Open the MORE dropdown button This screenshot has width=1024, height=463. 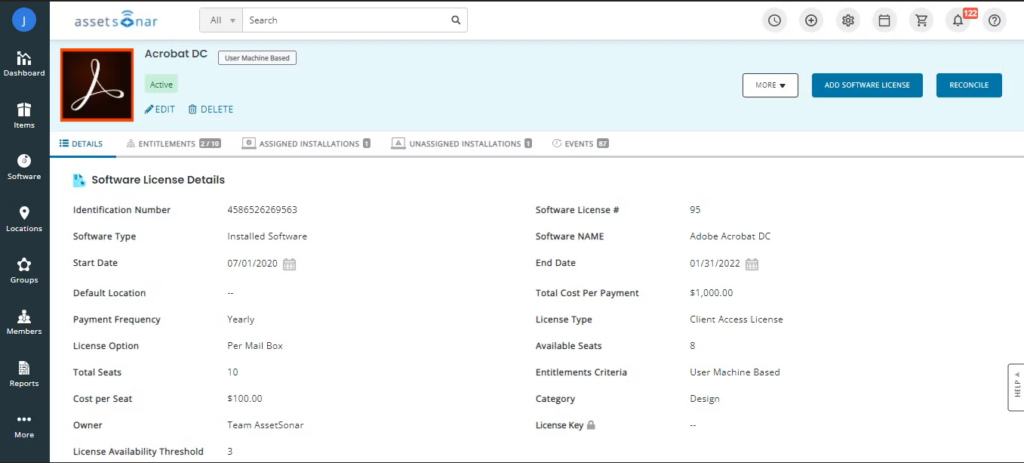pos(769,86)
